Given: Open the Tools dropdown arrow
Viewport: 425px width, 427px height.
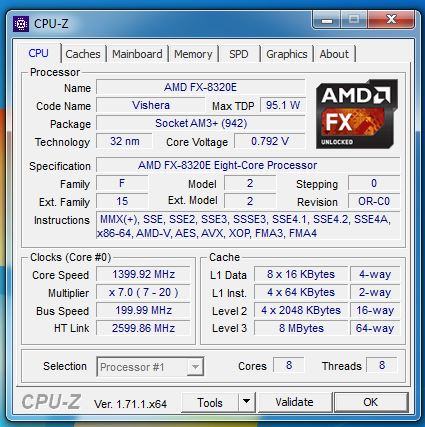Looking at the screenshot, I should click(x=247, y=402).
